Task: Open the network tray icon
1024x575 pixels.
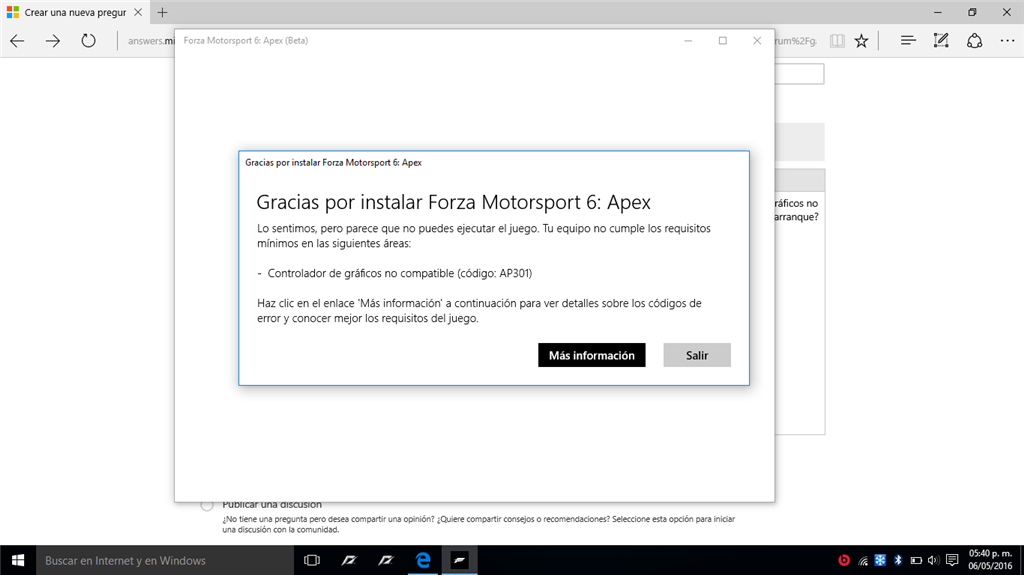Action: (863, 560)
